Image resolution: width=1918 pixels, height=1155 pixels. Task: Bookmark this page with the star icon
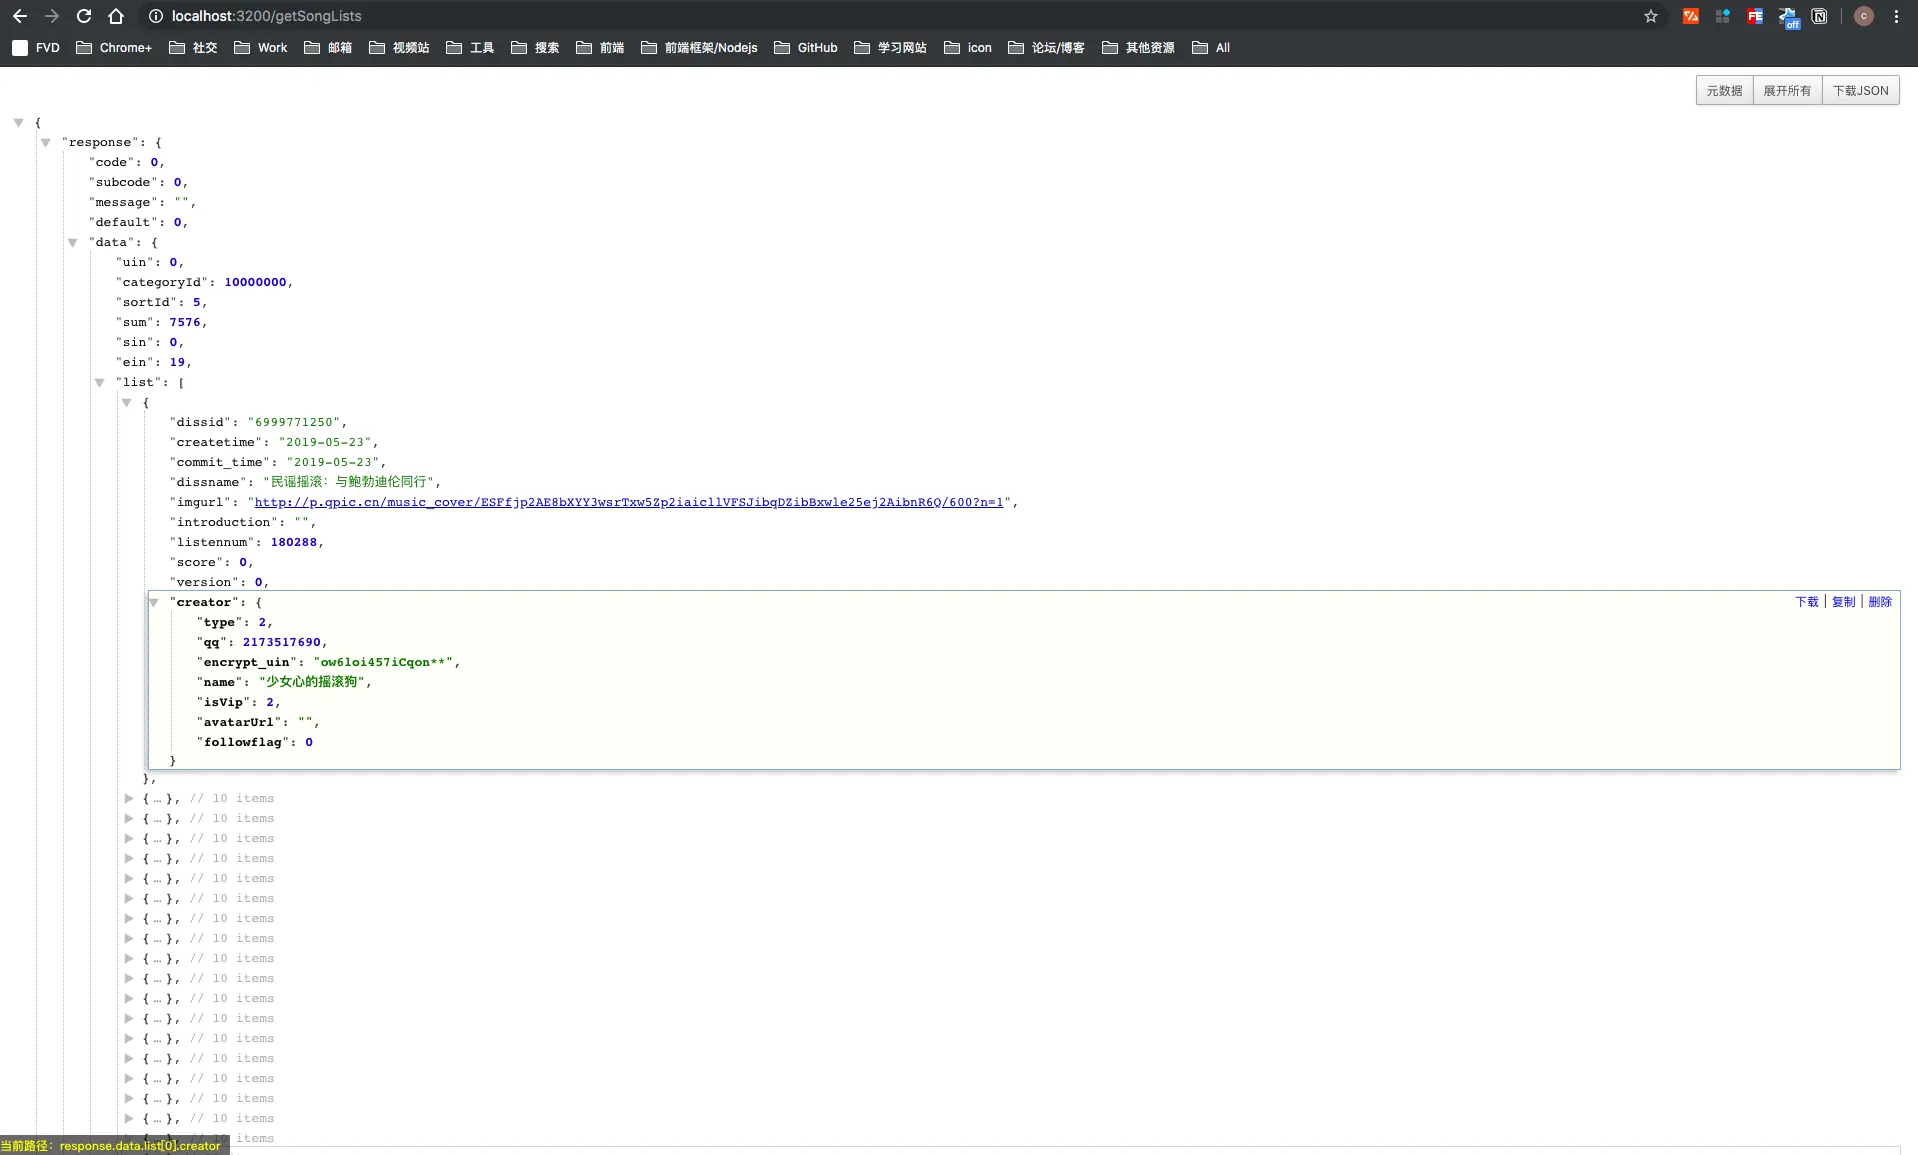(1651, 16)
